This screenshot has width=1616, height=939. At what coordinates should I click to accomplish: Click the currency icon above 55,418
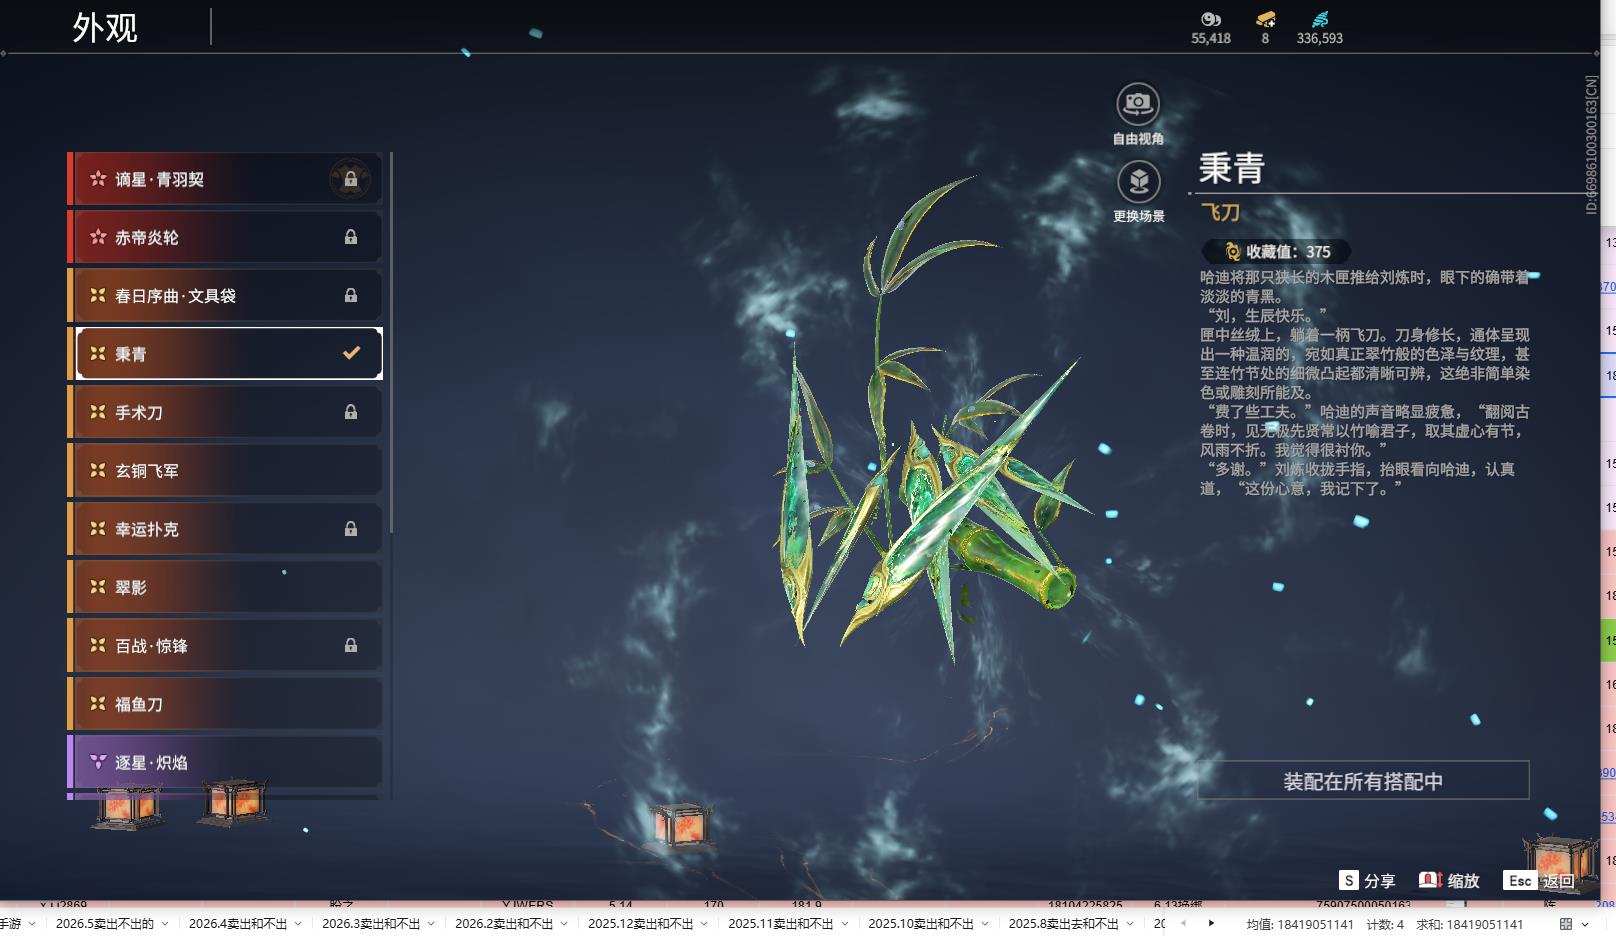coord(1211,19)
